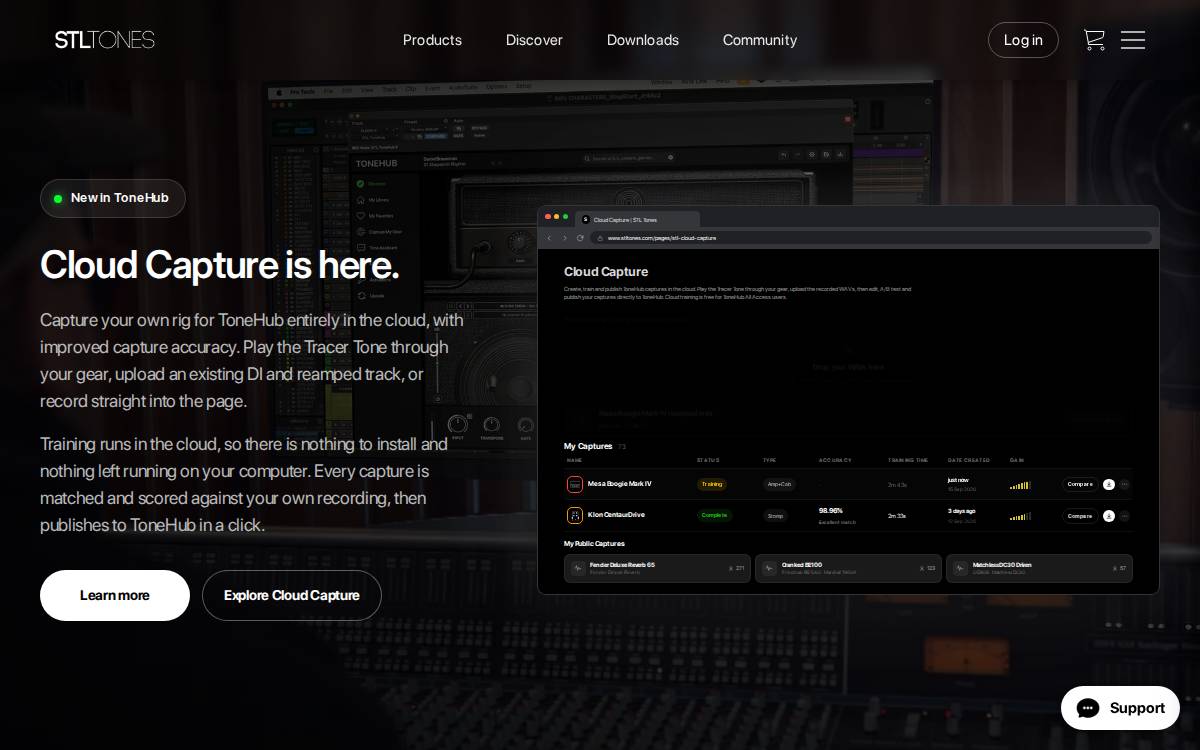This screenshot has height=750, width=1200.
Task: Click the 271 download count
Action: pyautogui.click(x=740, y=568)
